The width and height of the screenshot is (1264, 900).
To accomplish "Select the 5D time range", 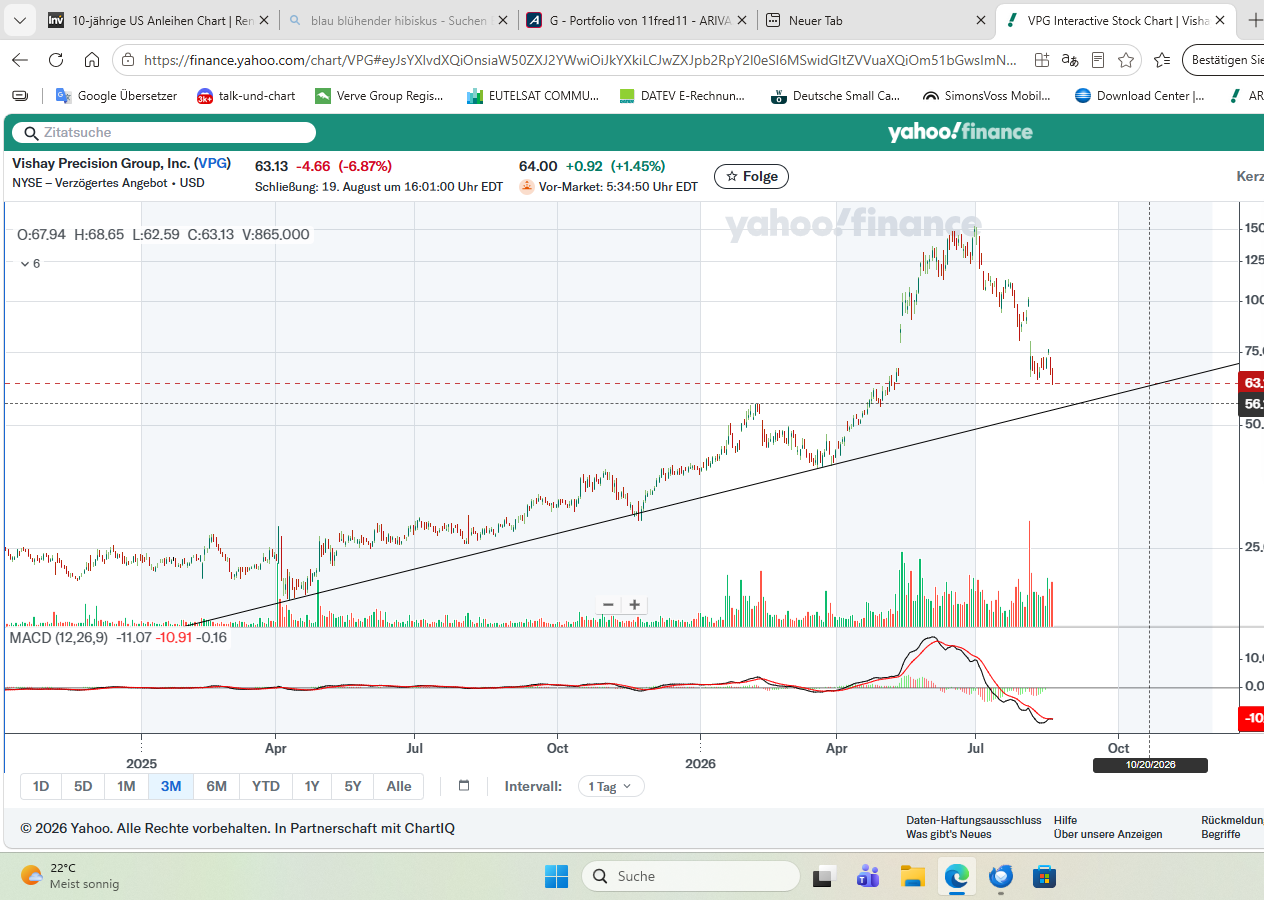I will [x=83, y=786].
